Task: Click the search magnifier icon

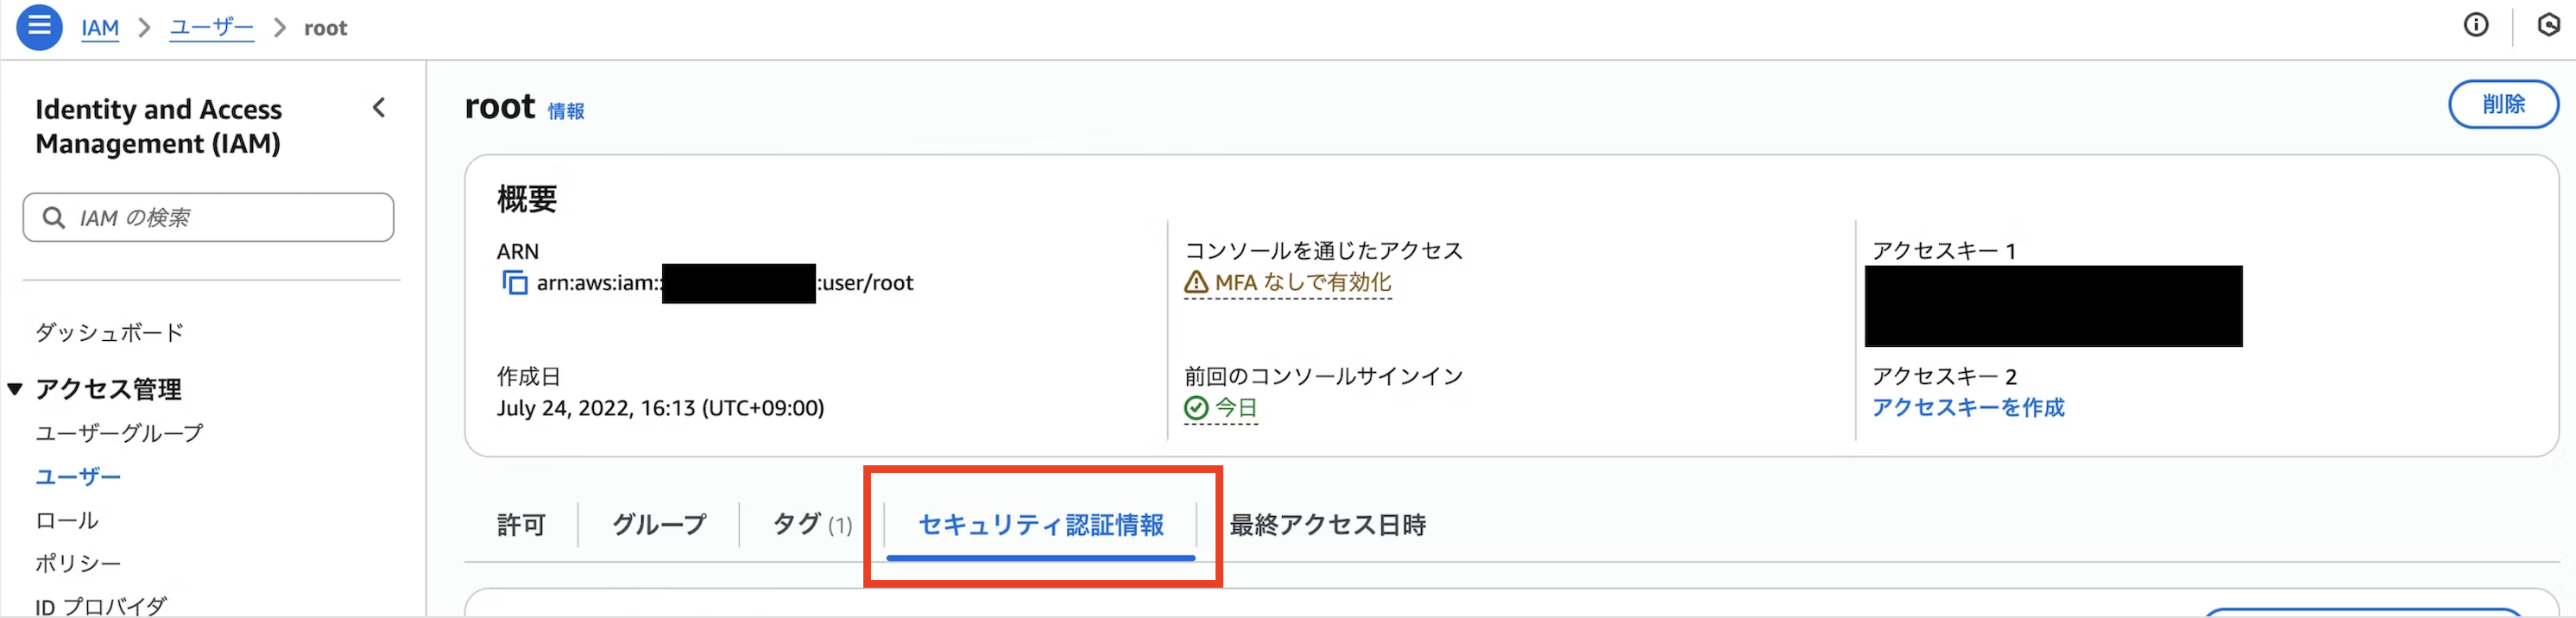Action: (x=54, y=217)
